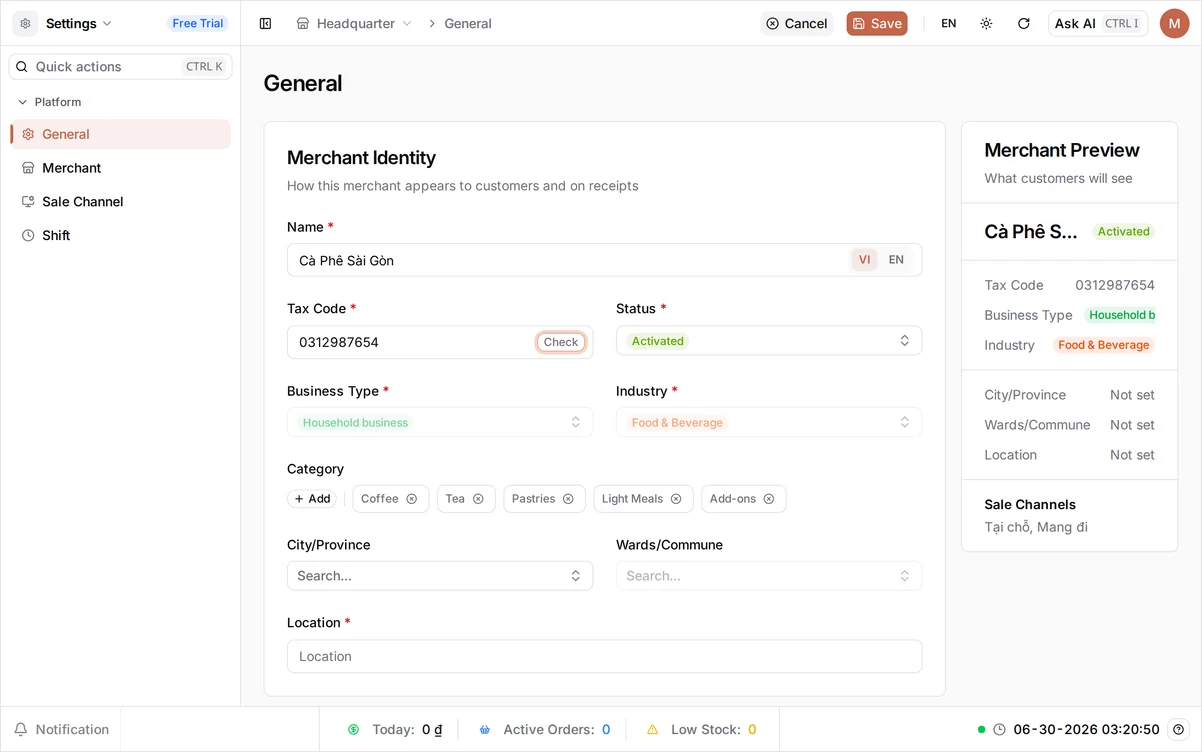Switch name language to EN
Viewport: 1202px width, 752px height.
coord(896,260)
